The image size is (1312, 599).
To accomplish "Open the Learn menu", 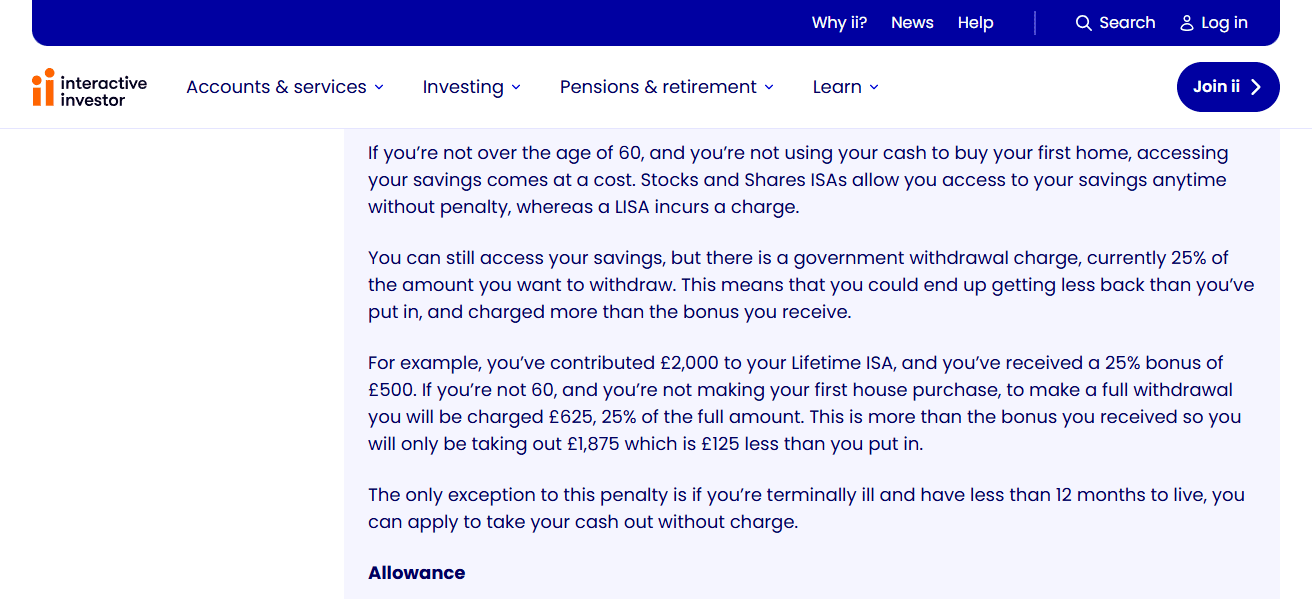I will (x=837, y=87).
